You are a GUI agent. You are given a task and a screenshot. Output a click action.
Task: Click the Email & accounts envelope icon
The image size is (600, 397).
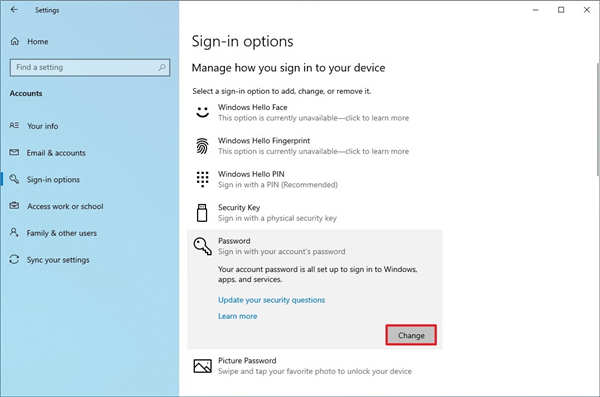14,152
